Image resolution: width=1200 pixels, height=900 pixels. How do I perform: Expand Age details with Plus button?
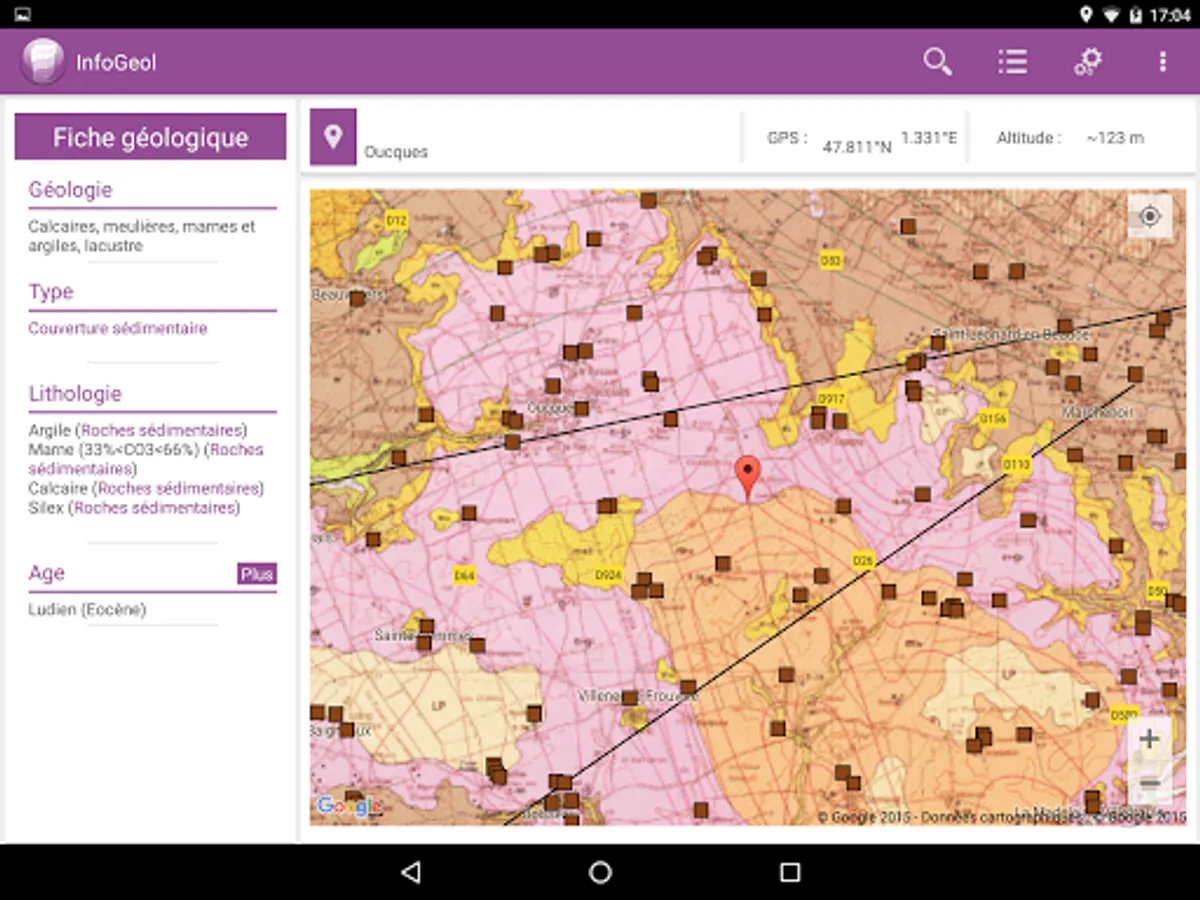(256, 574)
